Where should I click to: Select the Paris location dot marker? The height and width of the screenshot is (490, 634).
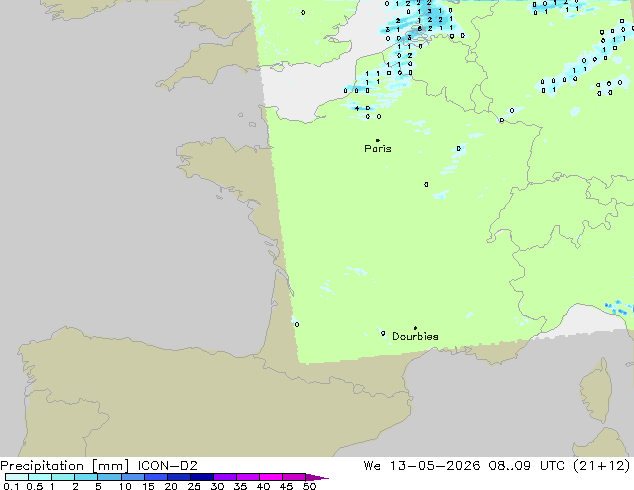(378, 140)
